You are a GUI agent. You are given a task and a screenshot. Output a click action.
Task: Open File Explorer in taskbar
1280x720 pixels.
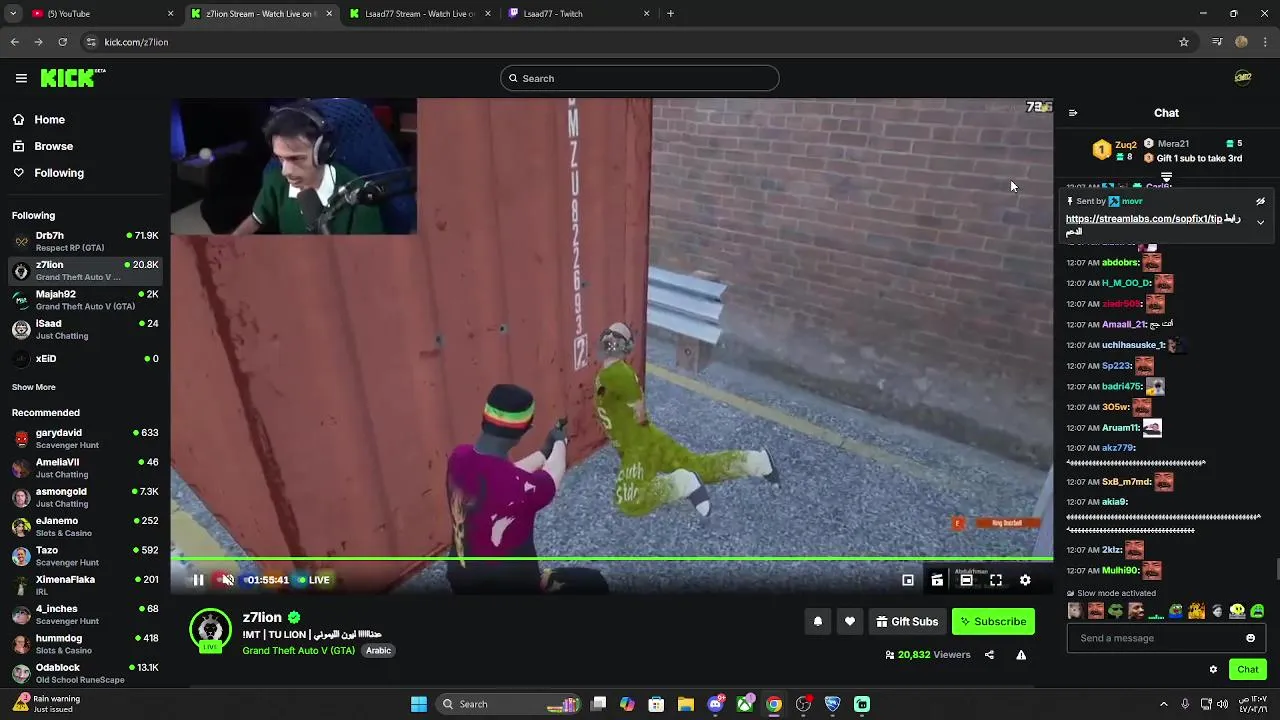pyautogui.click(x=686, y=704)
